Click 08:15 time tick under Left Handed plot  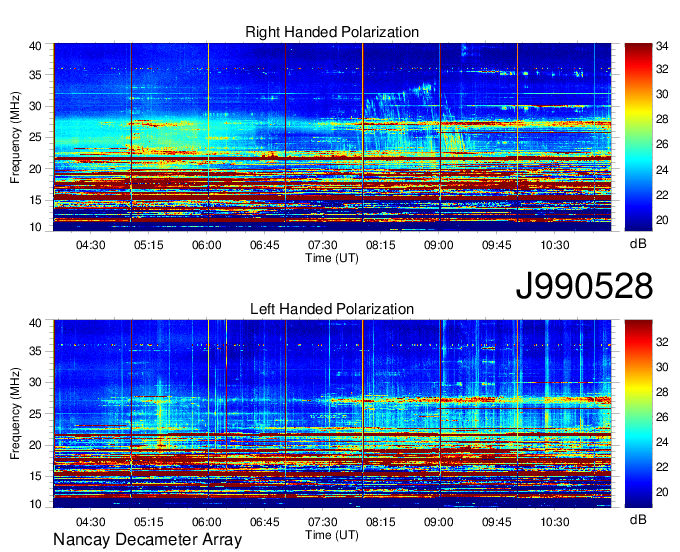pyautogui.click(x=381, y=522)
